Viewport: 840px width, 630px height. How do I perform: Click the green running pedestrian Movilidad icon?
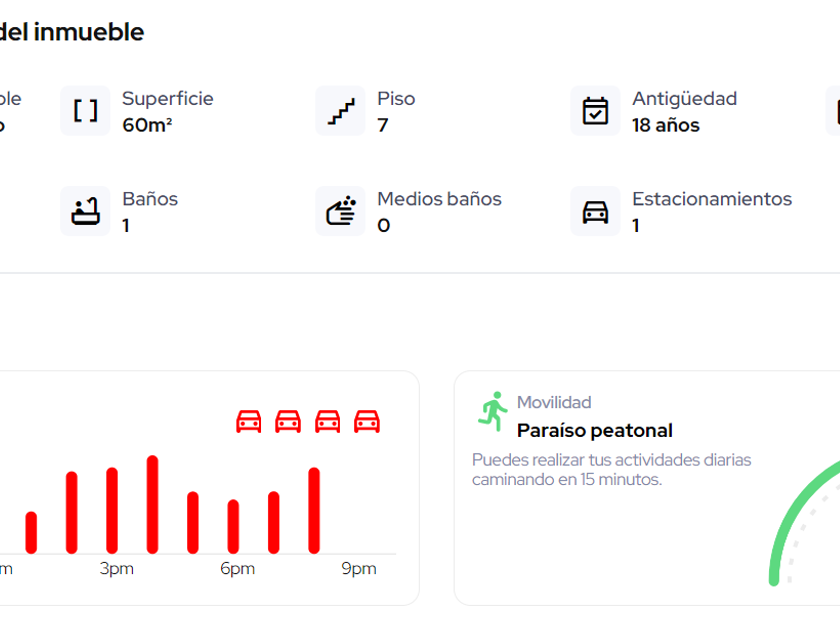492,412
